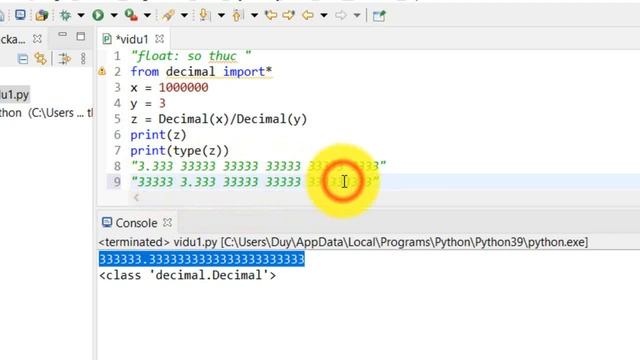Click the Search toolbar icon

coord(168,16)
